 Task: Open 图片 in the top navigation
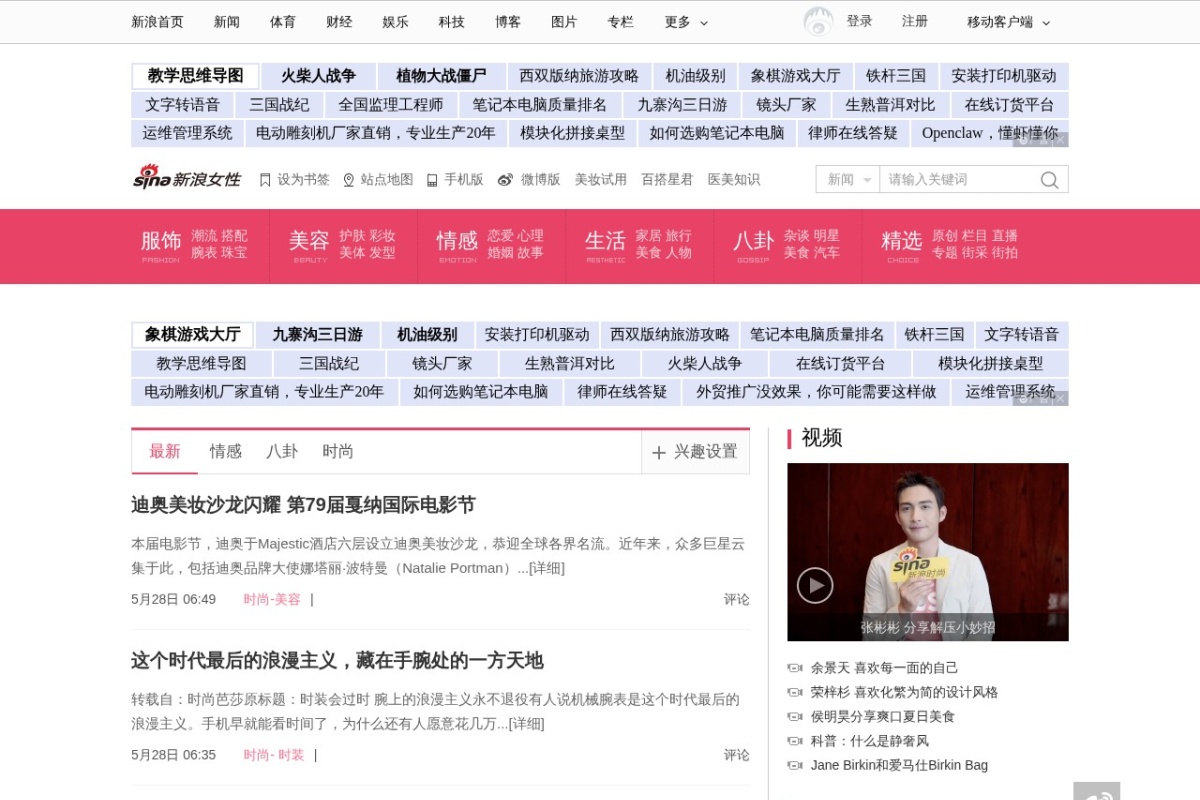coord(564,22)
